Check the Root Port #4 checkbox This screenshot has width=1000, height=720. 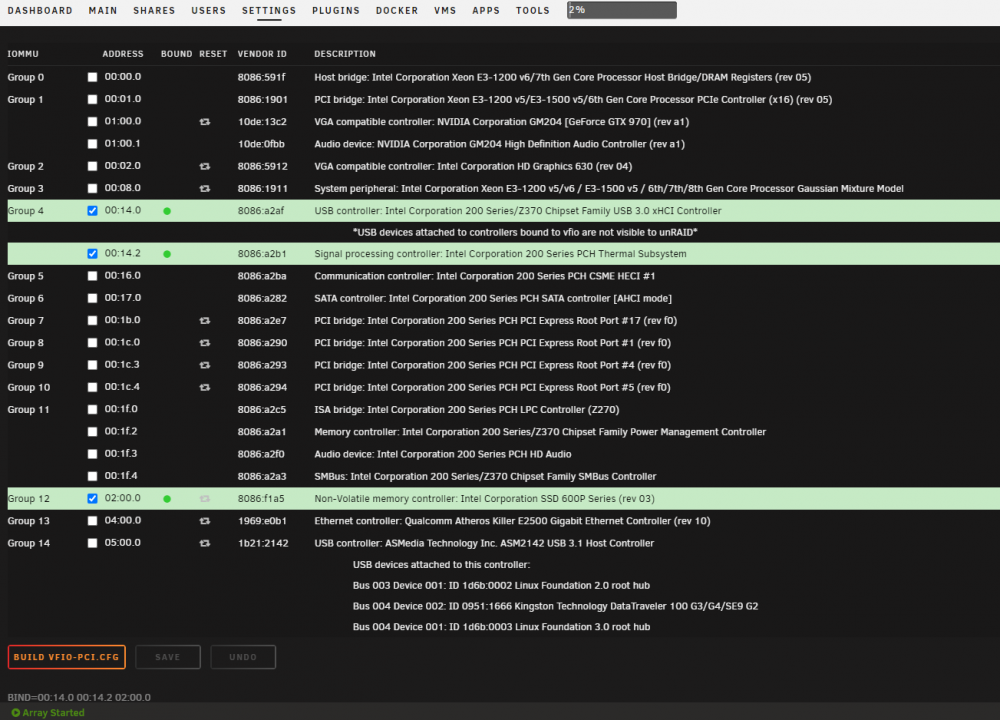[92, 365]
